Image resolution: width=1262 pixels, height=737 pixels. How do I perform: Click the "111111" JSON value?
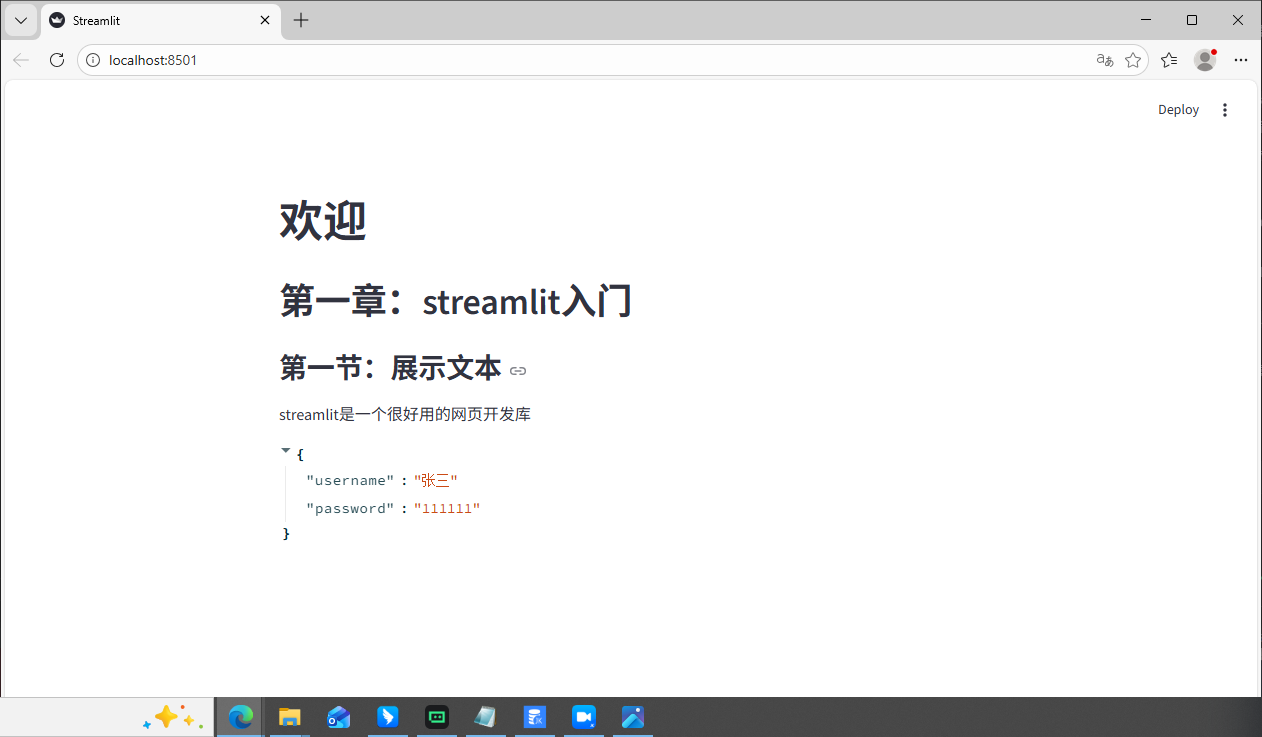(x=447, y=509)
